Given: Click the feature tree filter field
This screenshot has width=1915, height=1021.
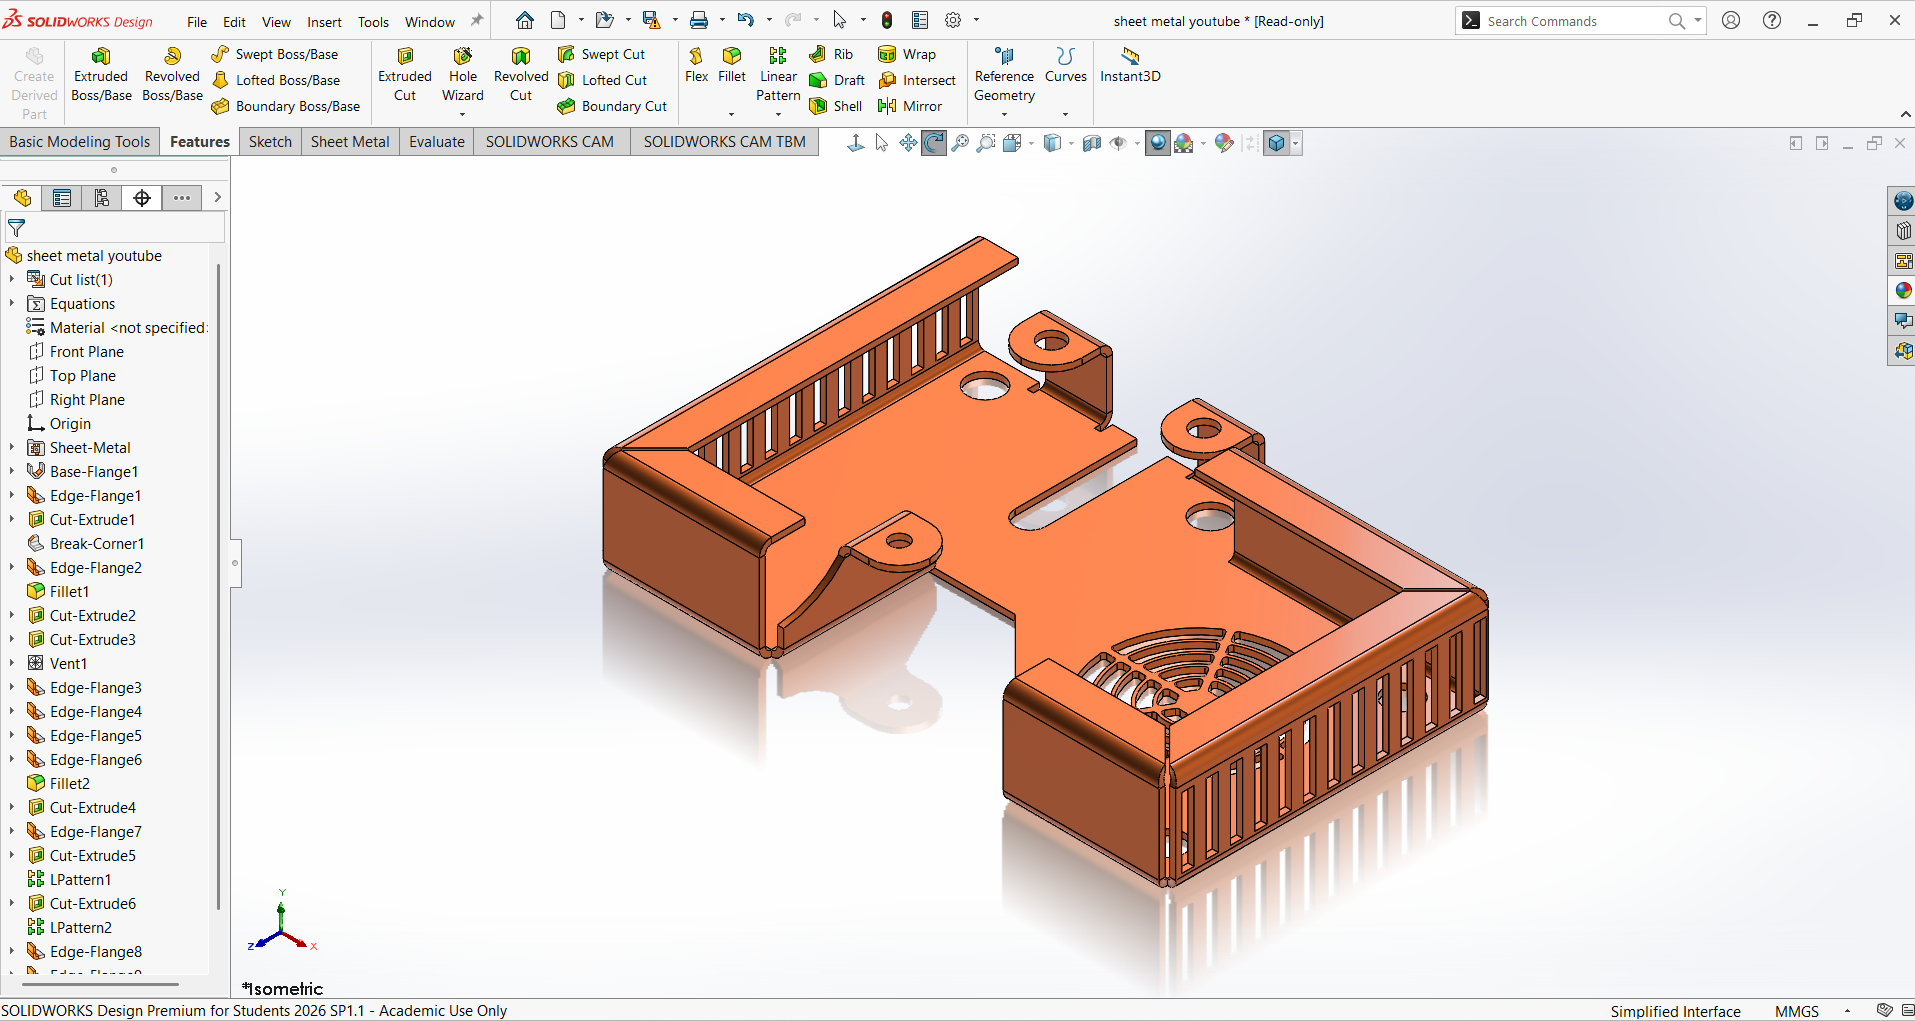Looking at the screenshot, I should [x=115, y=228].
